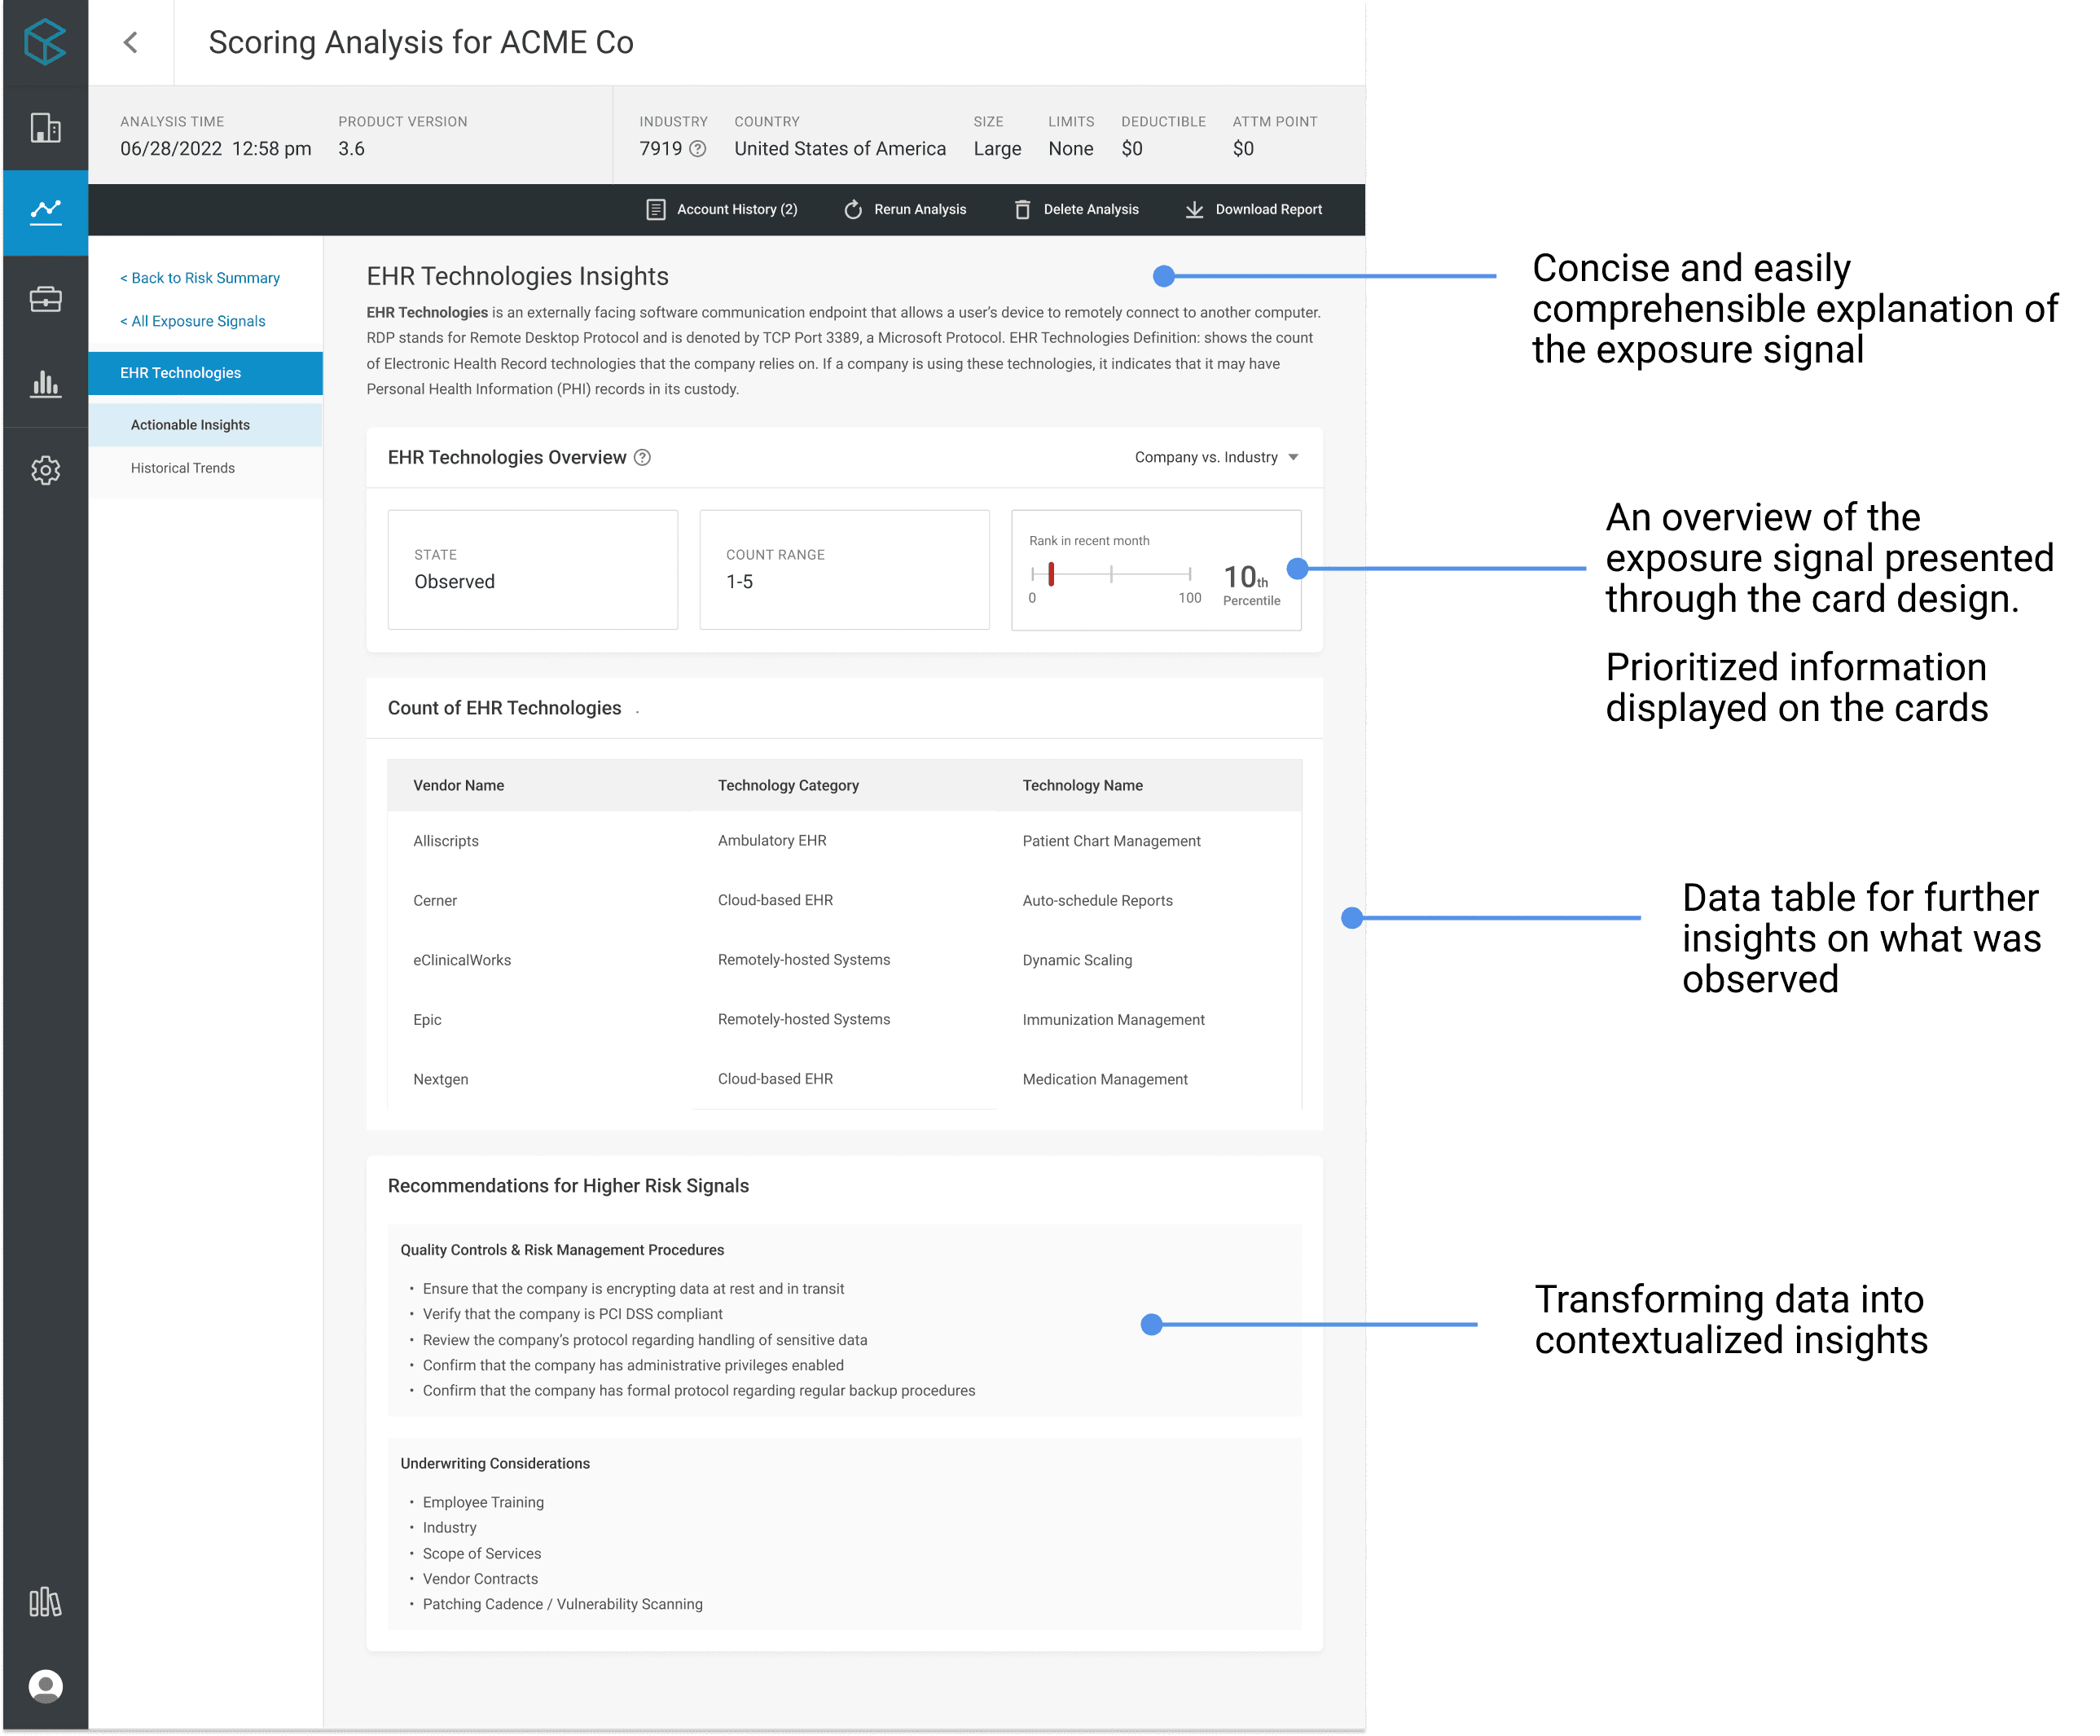Click Download Report button label
The image size is (2100, 1736).
[1269, 210]
